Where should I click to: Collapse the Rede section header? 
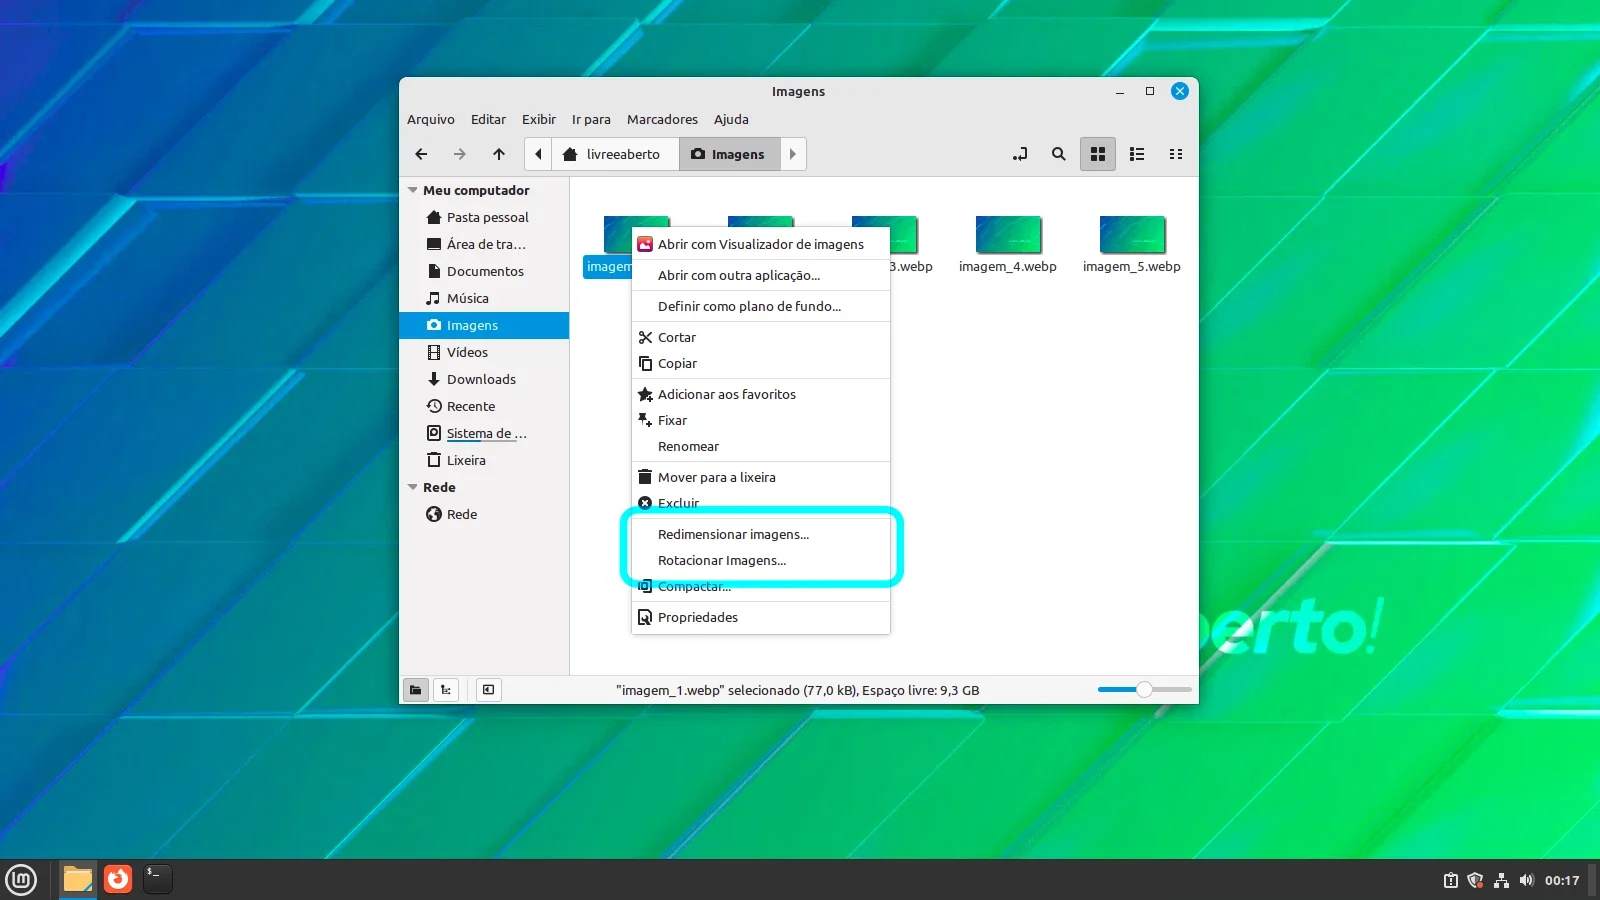(x=413, y=487)
